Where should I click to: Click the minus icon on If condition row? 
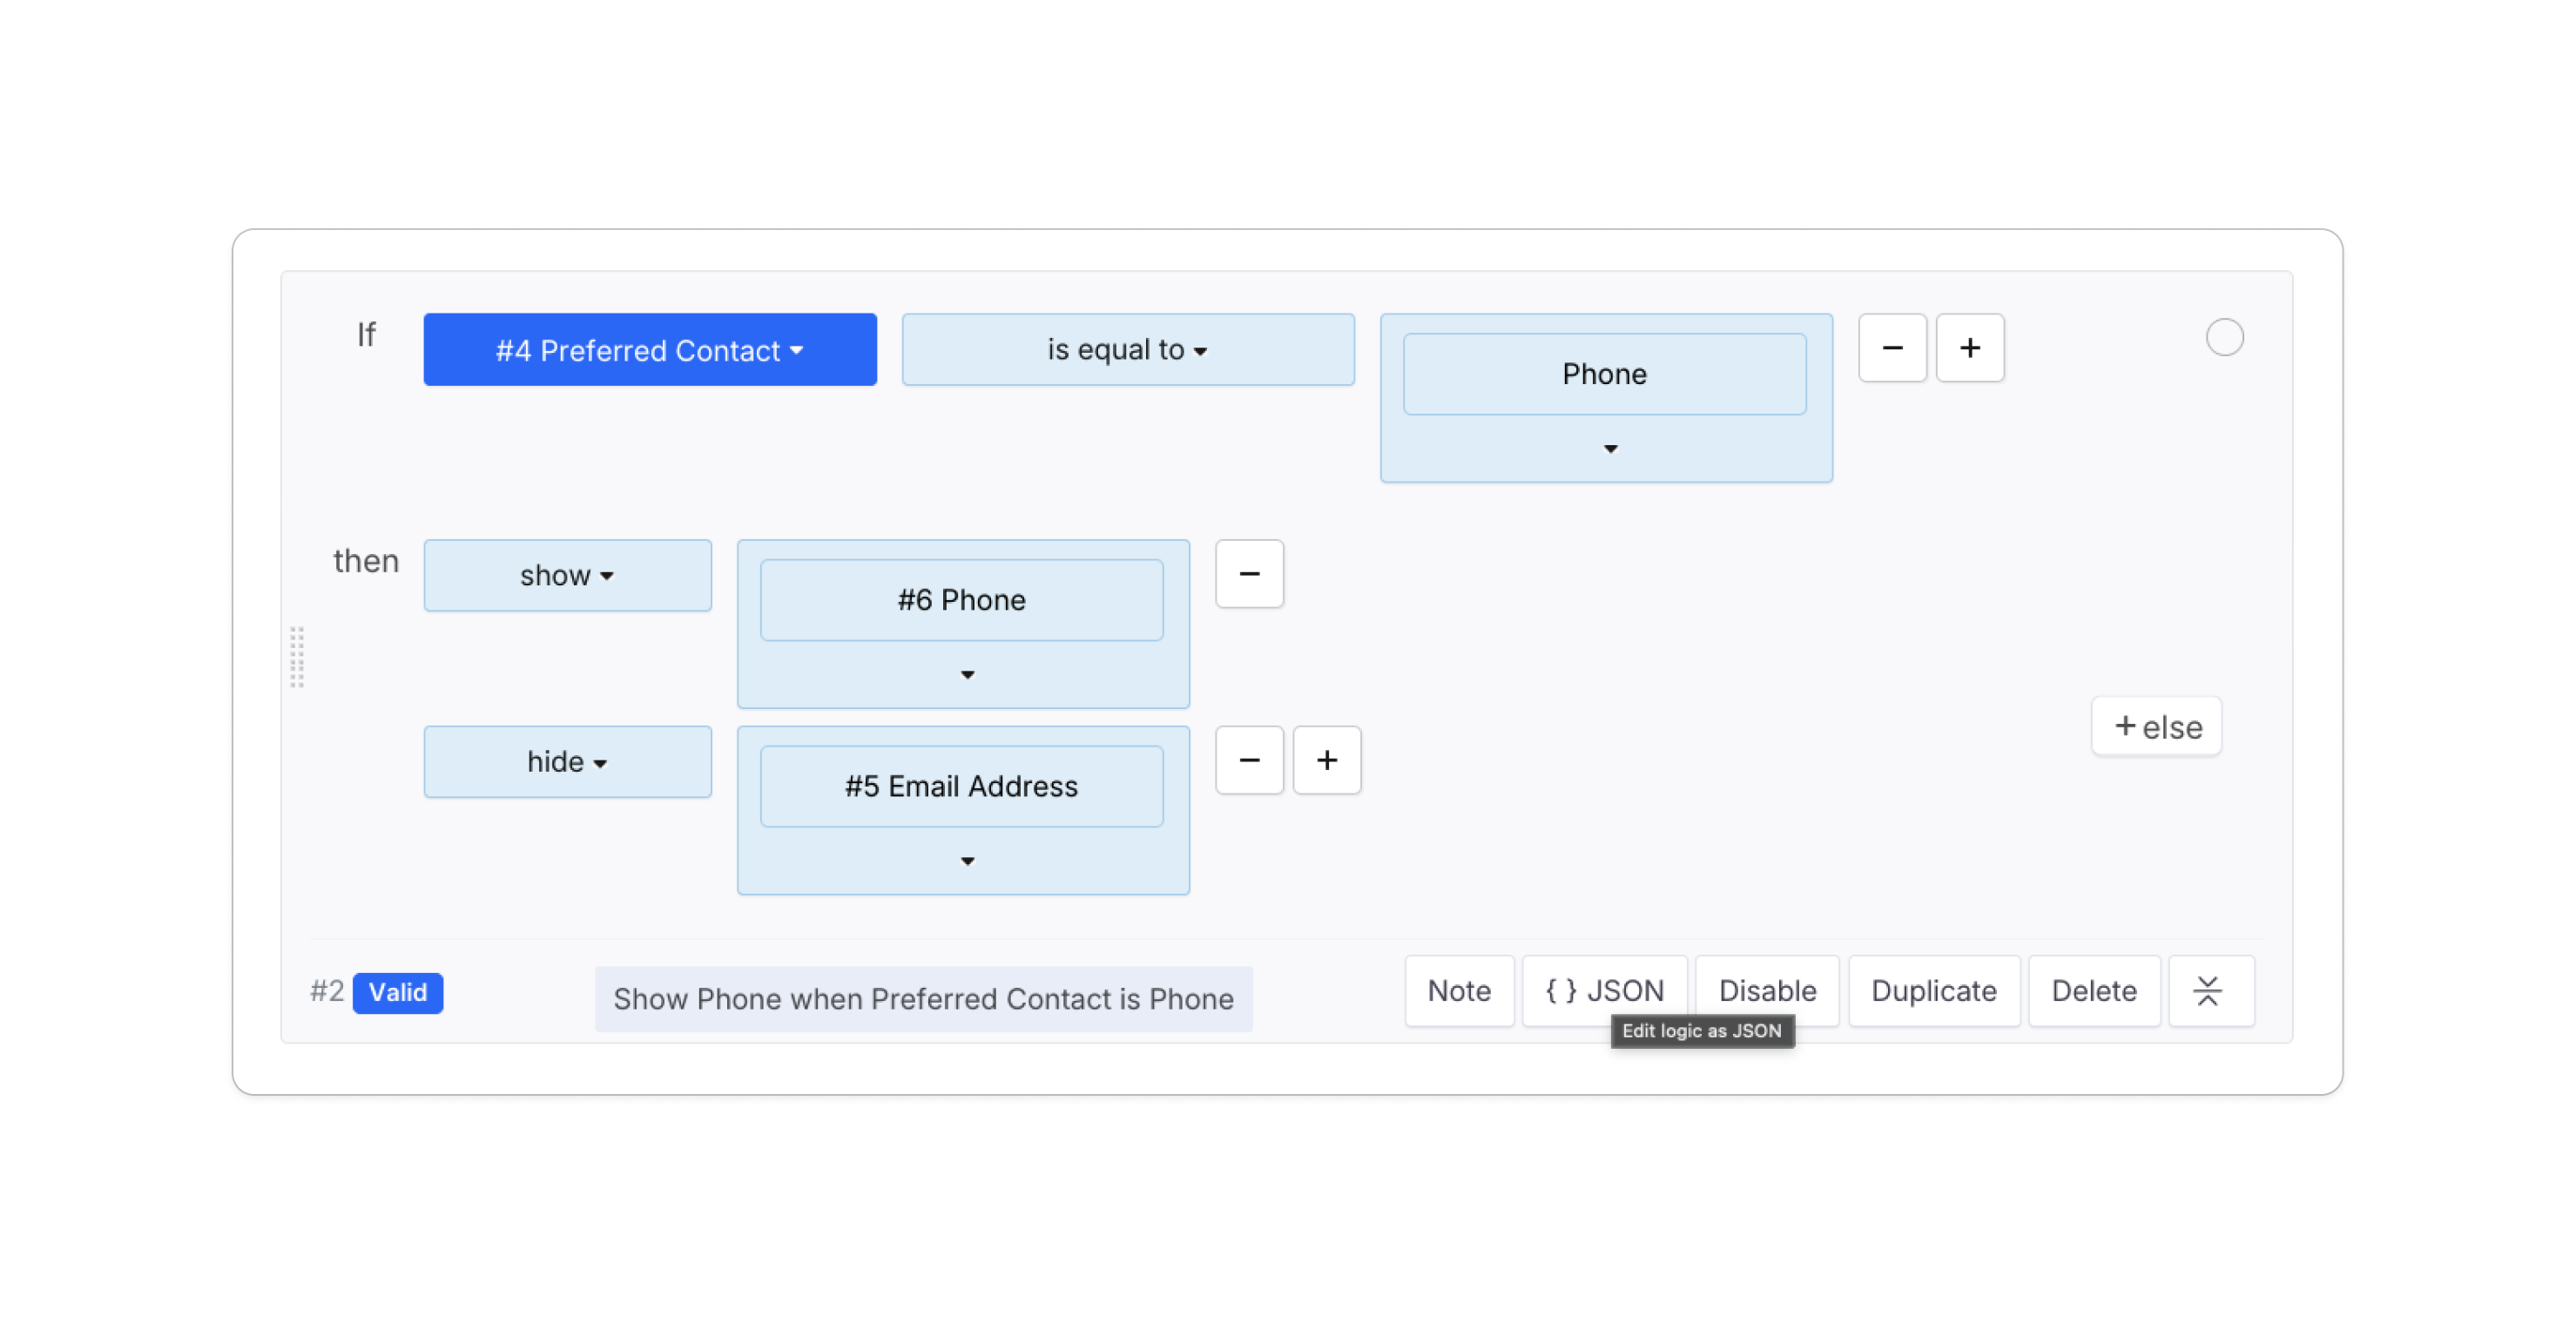1891,348
